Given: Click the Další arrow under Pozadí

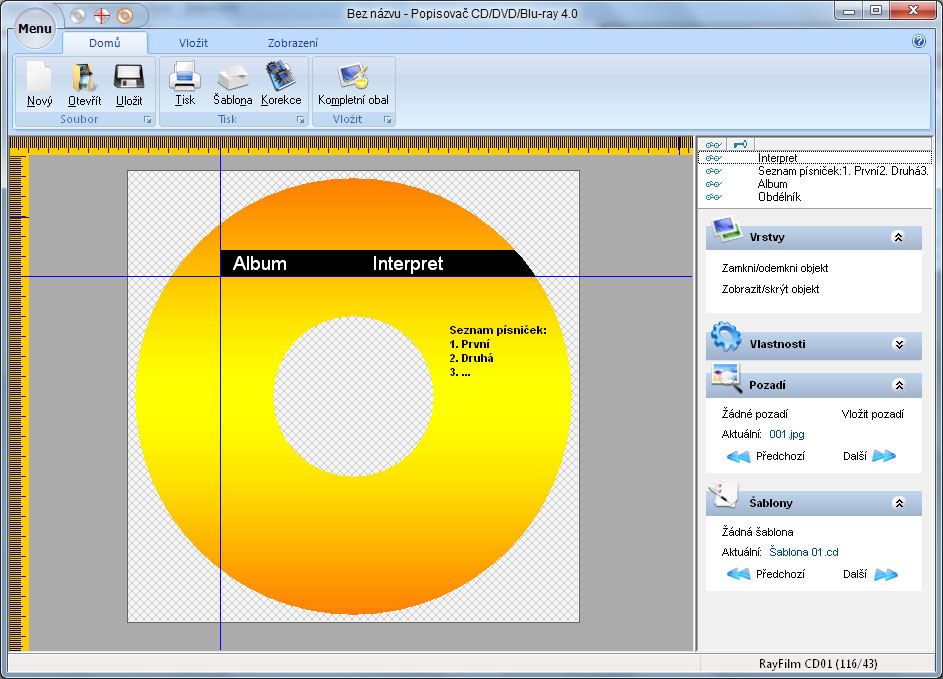Looking at the screenshot, I should point(883,456).
